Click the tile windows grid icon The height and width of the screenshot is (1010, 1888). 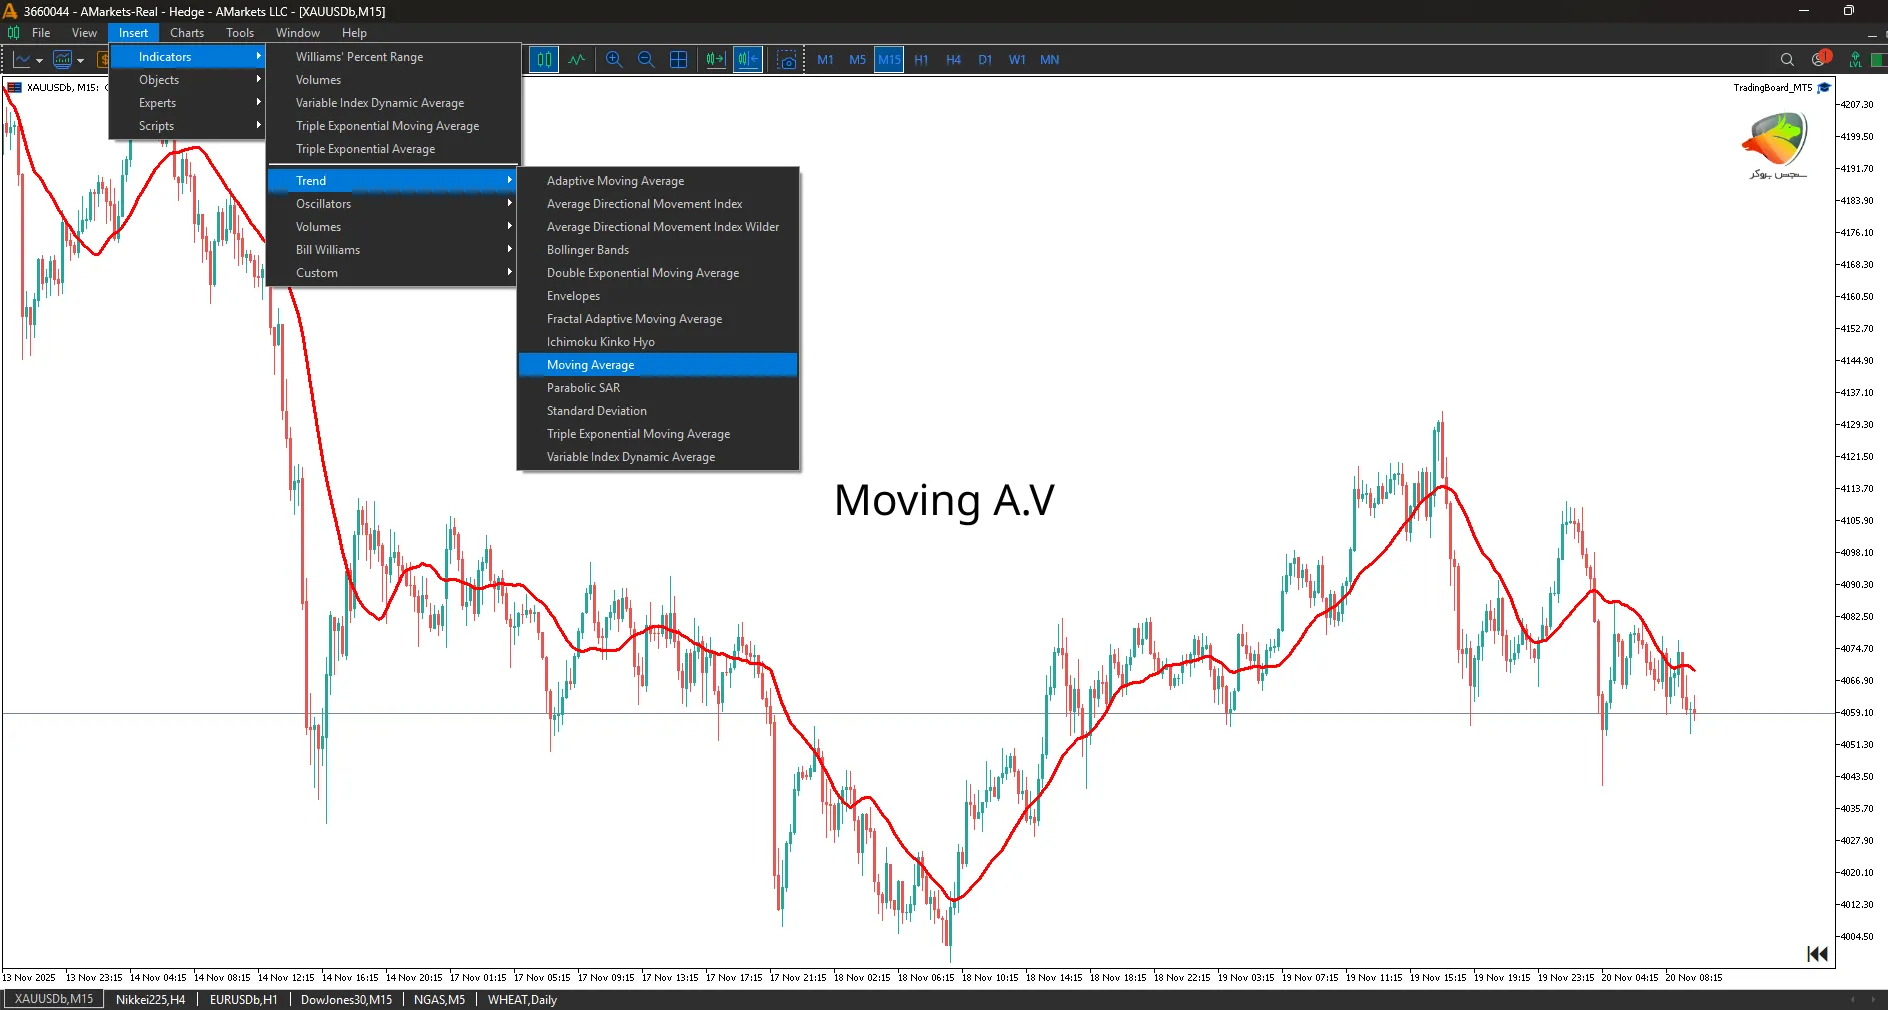pyautogui.click(x=678, y=60)
